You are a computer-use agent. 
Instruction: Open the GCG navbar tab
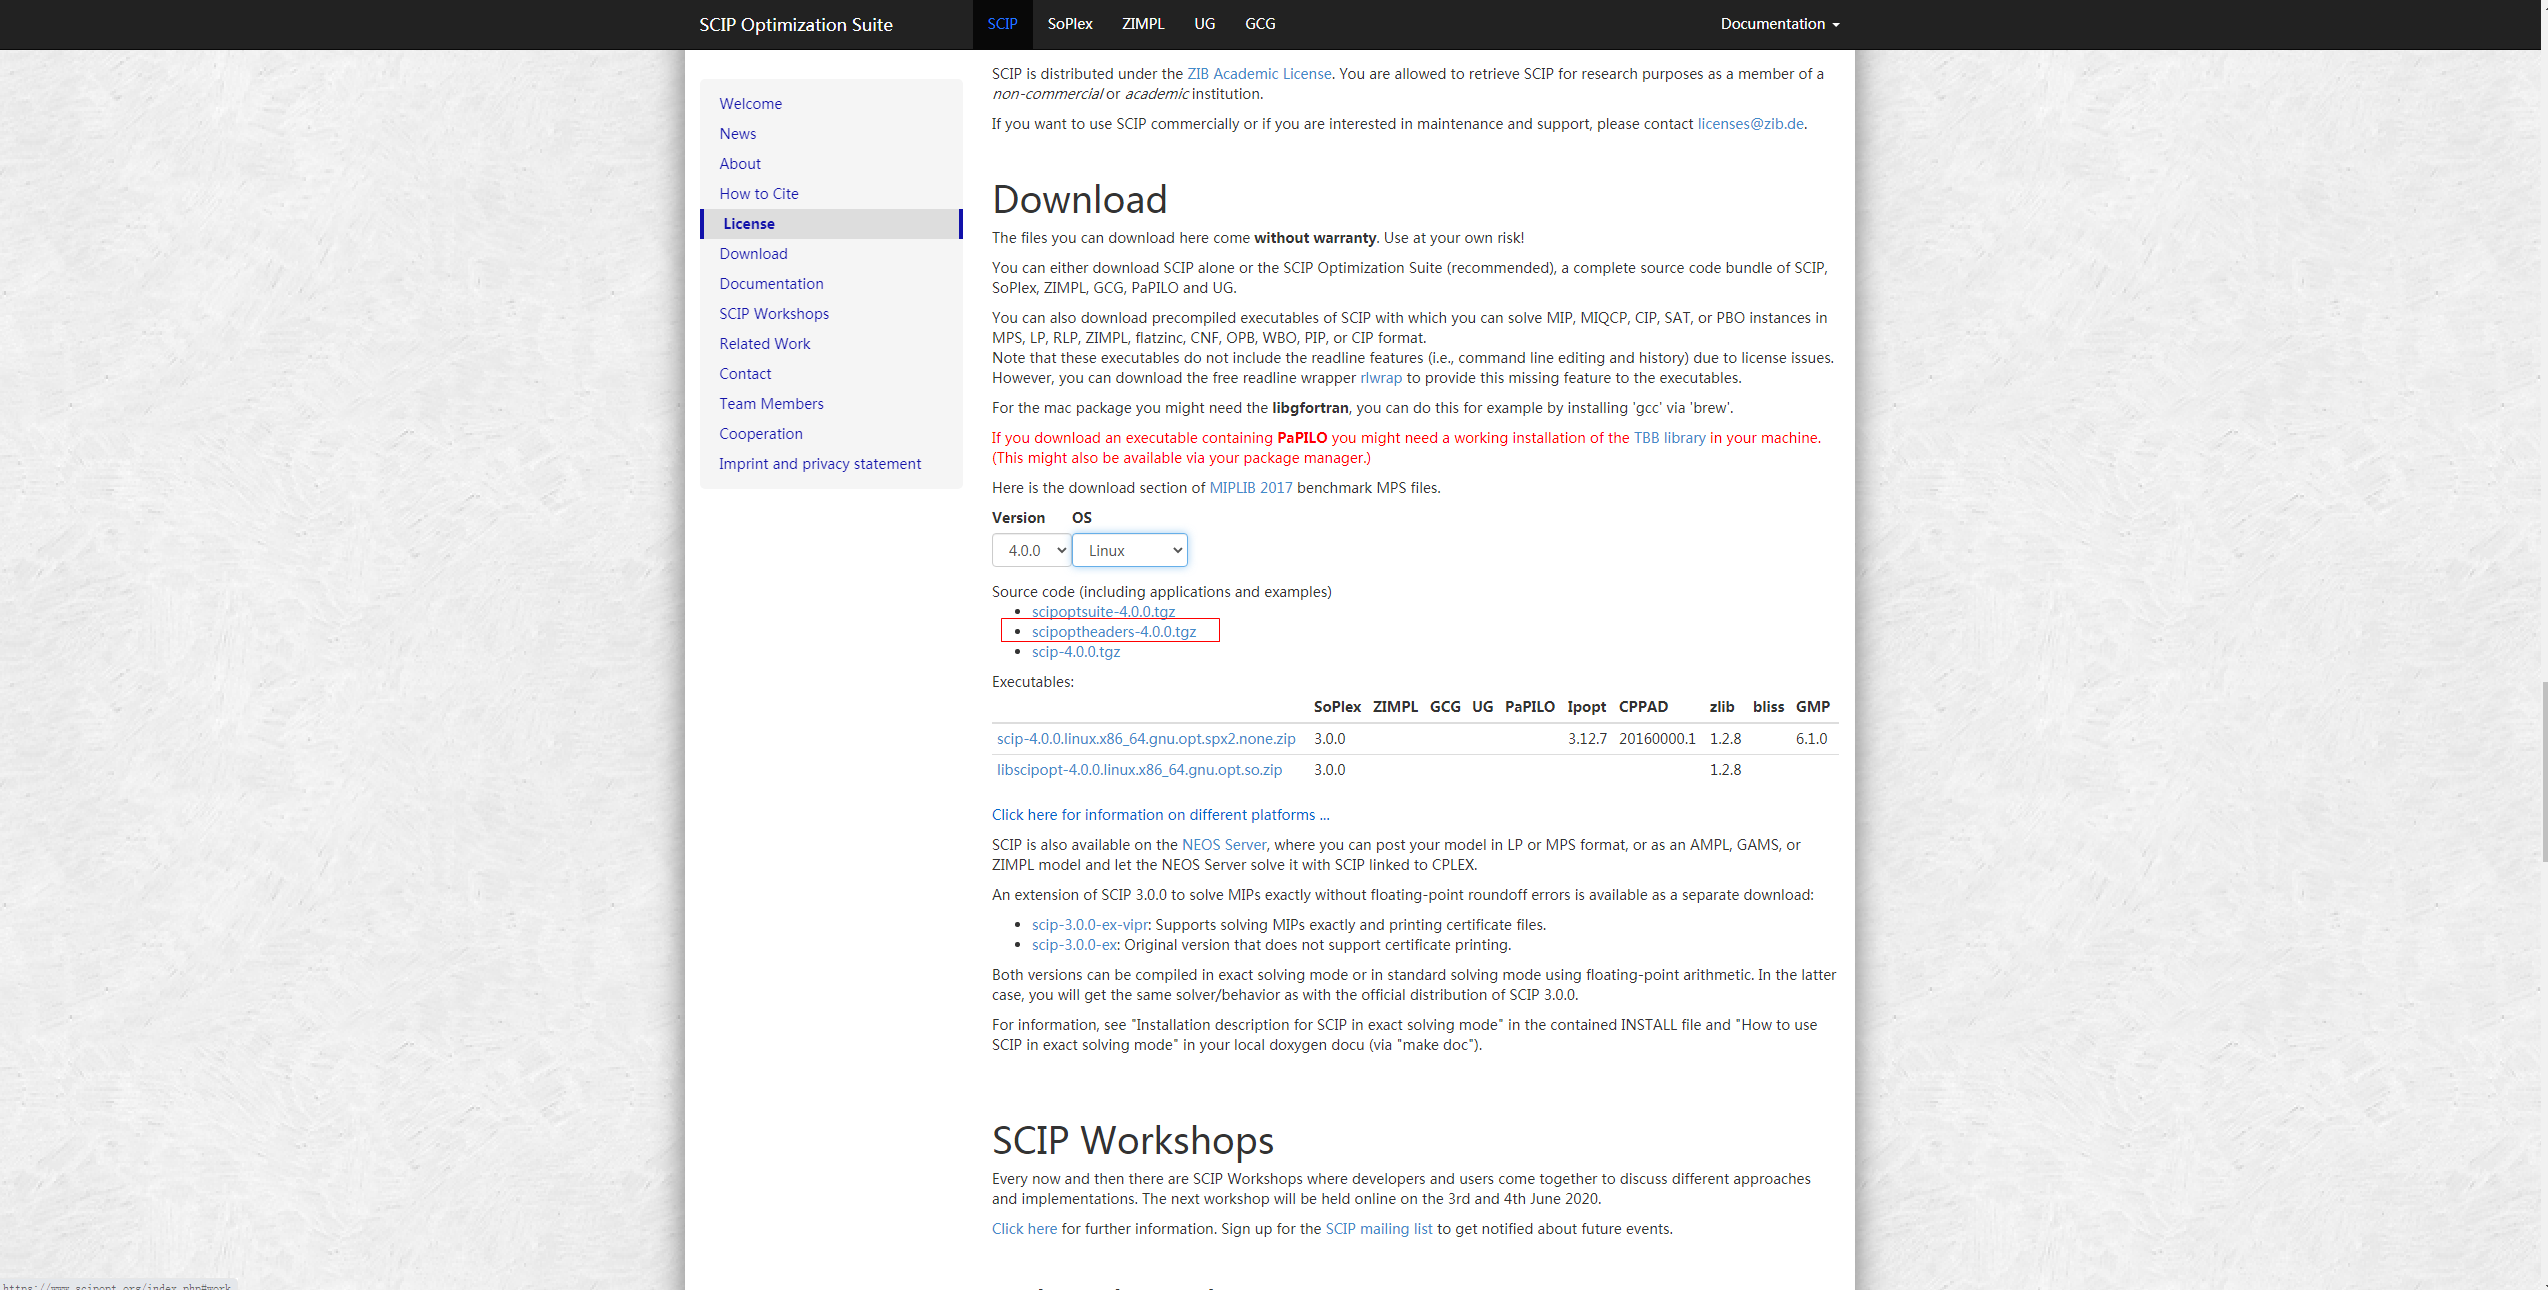point(1259,24)
